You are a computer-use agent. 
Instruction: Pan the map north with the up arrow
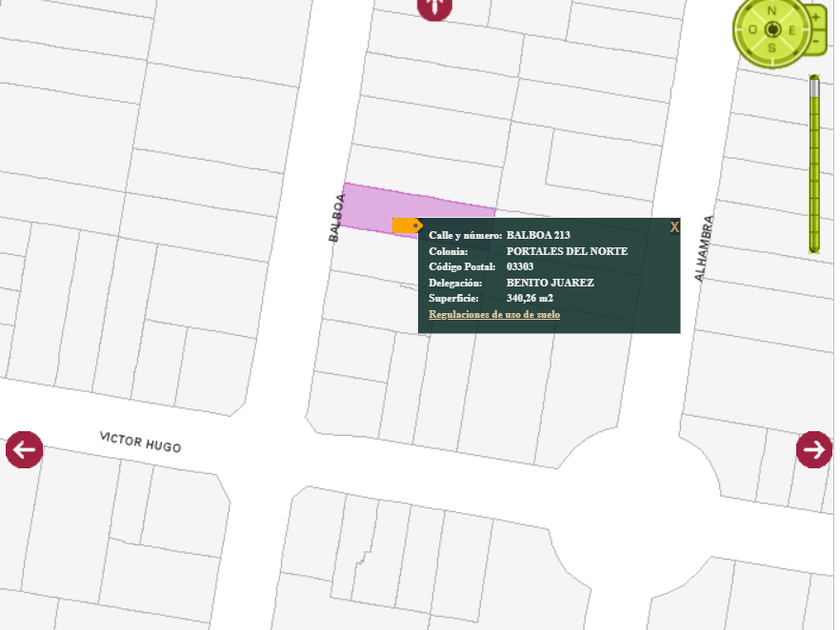pos(434,8)
